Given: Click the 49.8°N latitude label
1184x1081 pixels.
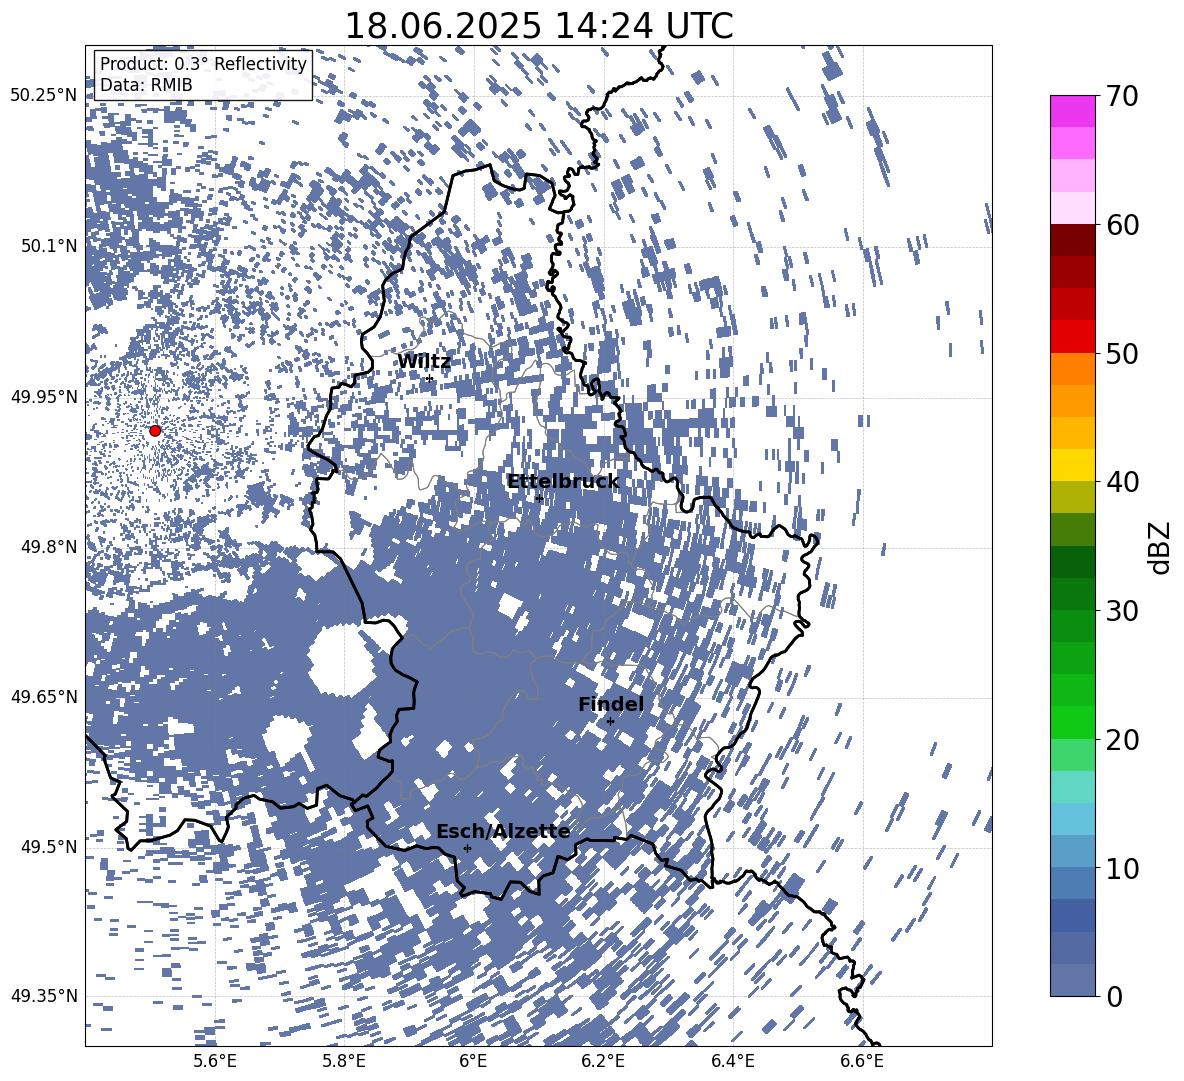Looking at the screenshot, I should 49,547.
